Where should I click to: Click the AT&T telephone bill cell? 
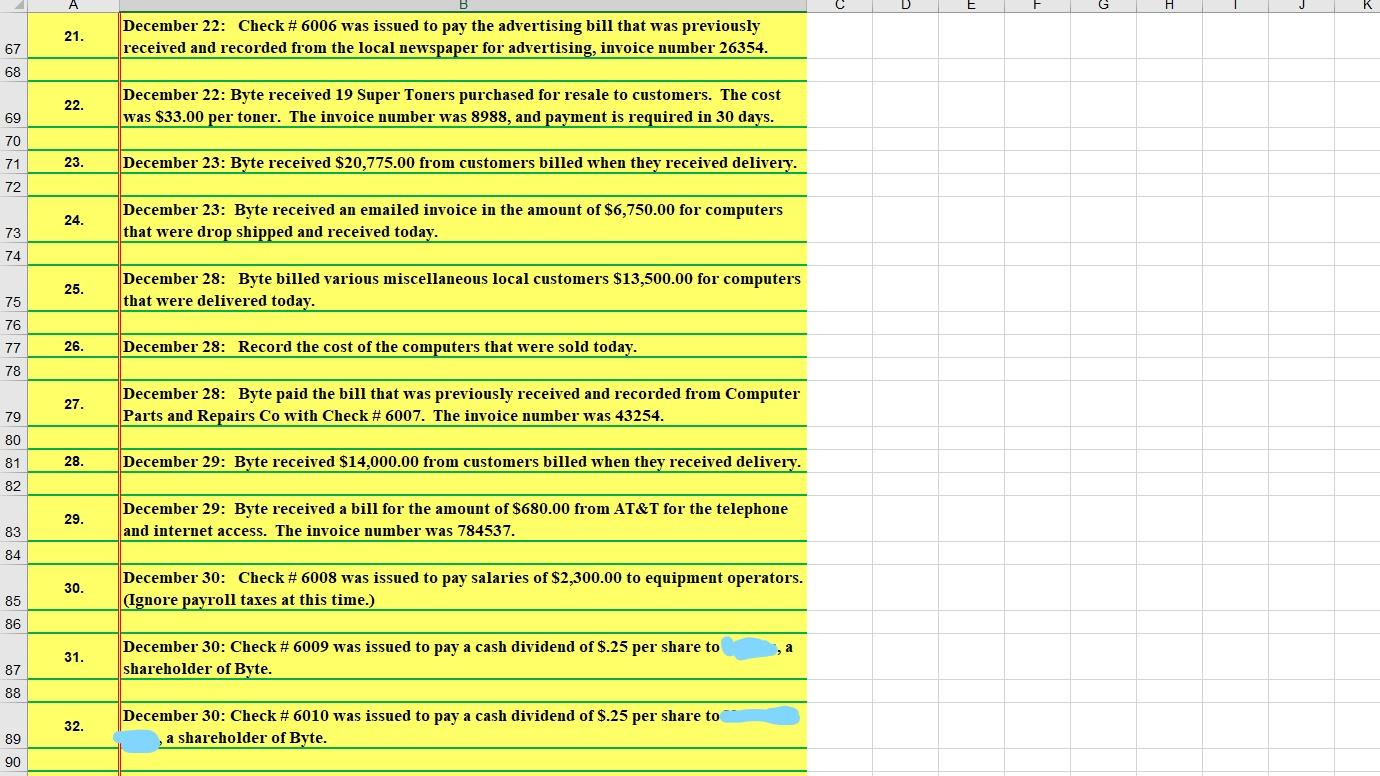click(x=462, y=519)
